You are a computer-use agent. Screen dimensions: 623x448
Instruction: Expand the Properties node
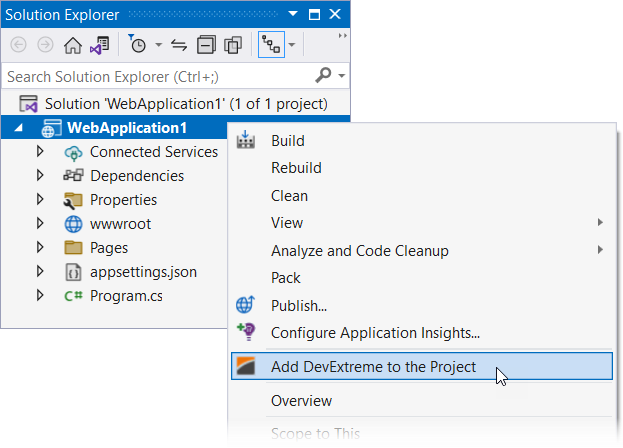[x=40, y=199]
